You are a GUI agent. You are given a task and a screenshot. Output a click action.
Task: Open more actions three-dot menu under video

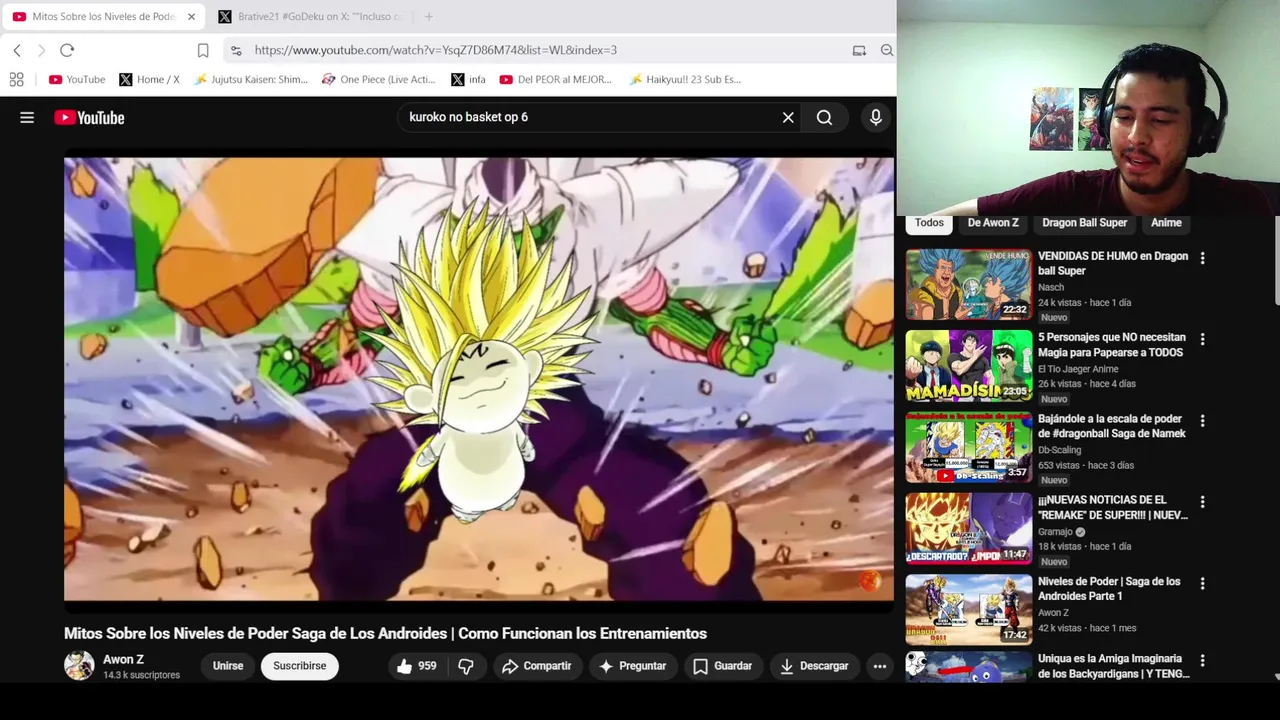click(880, 666)
